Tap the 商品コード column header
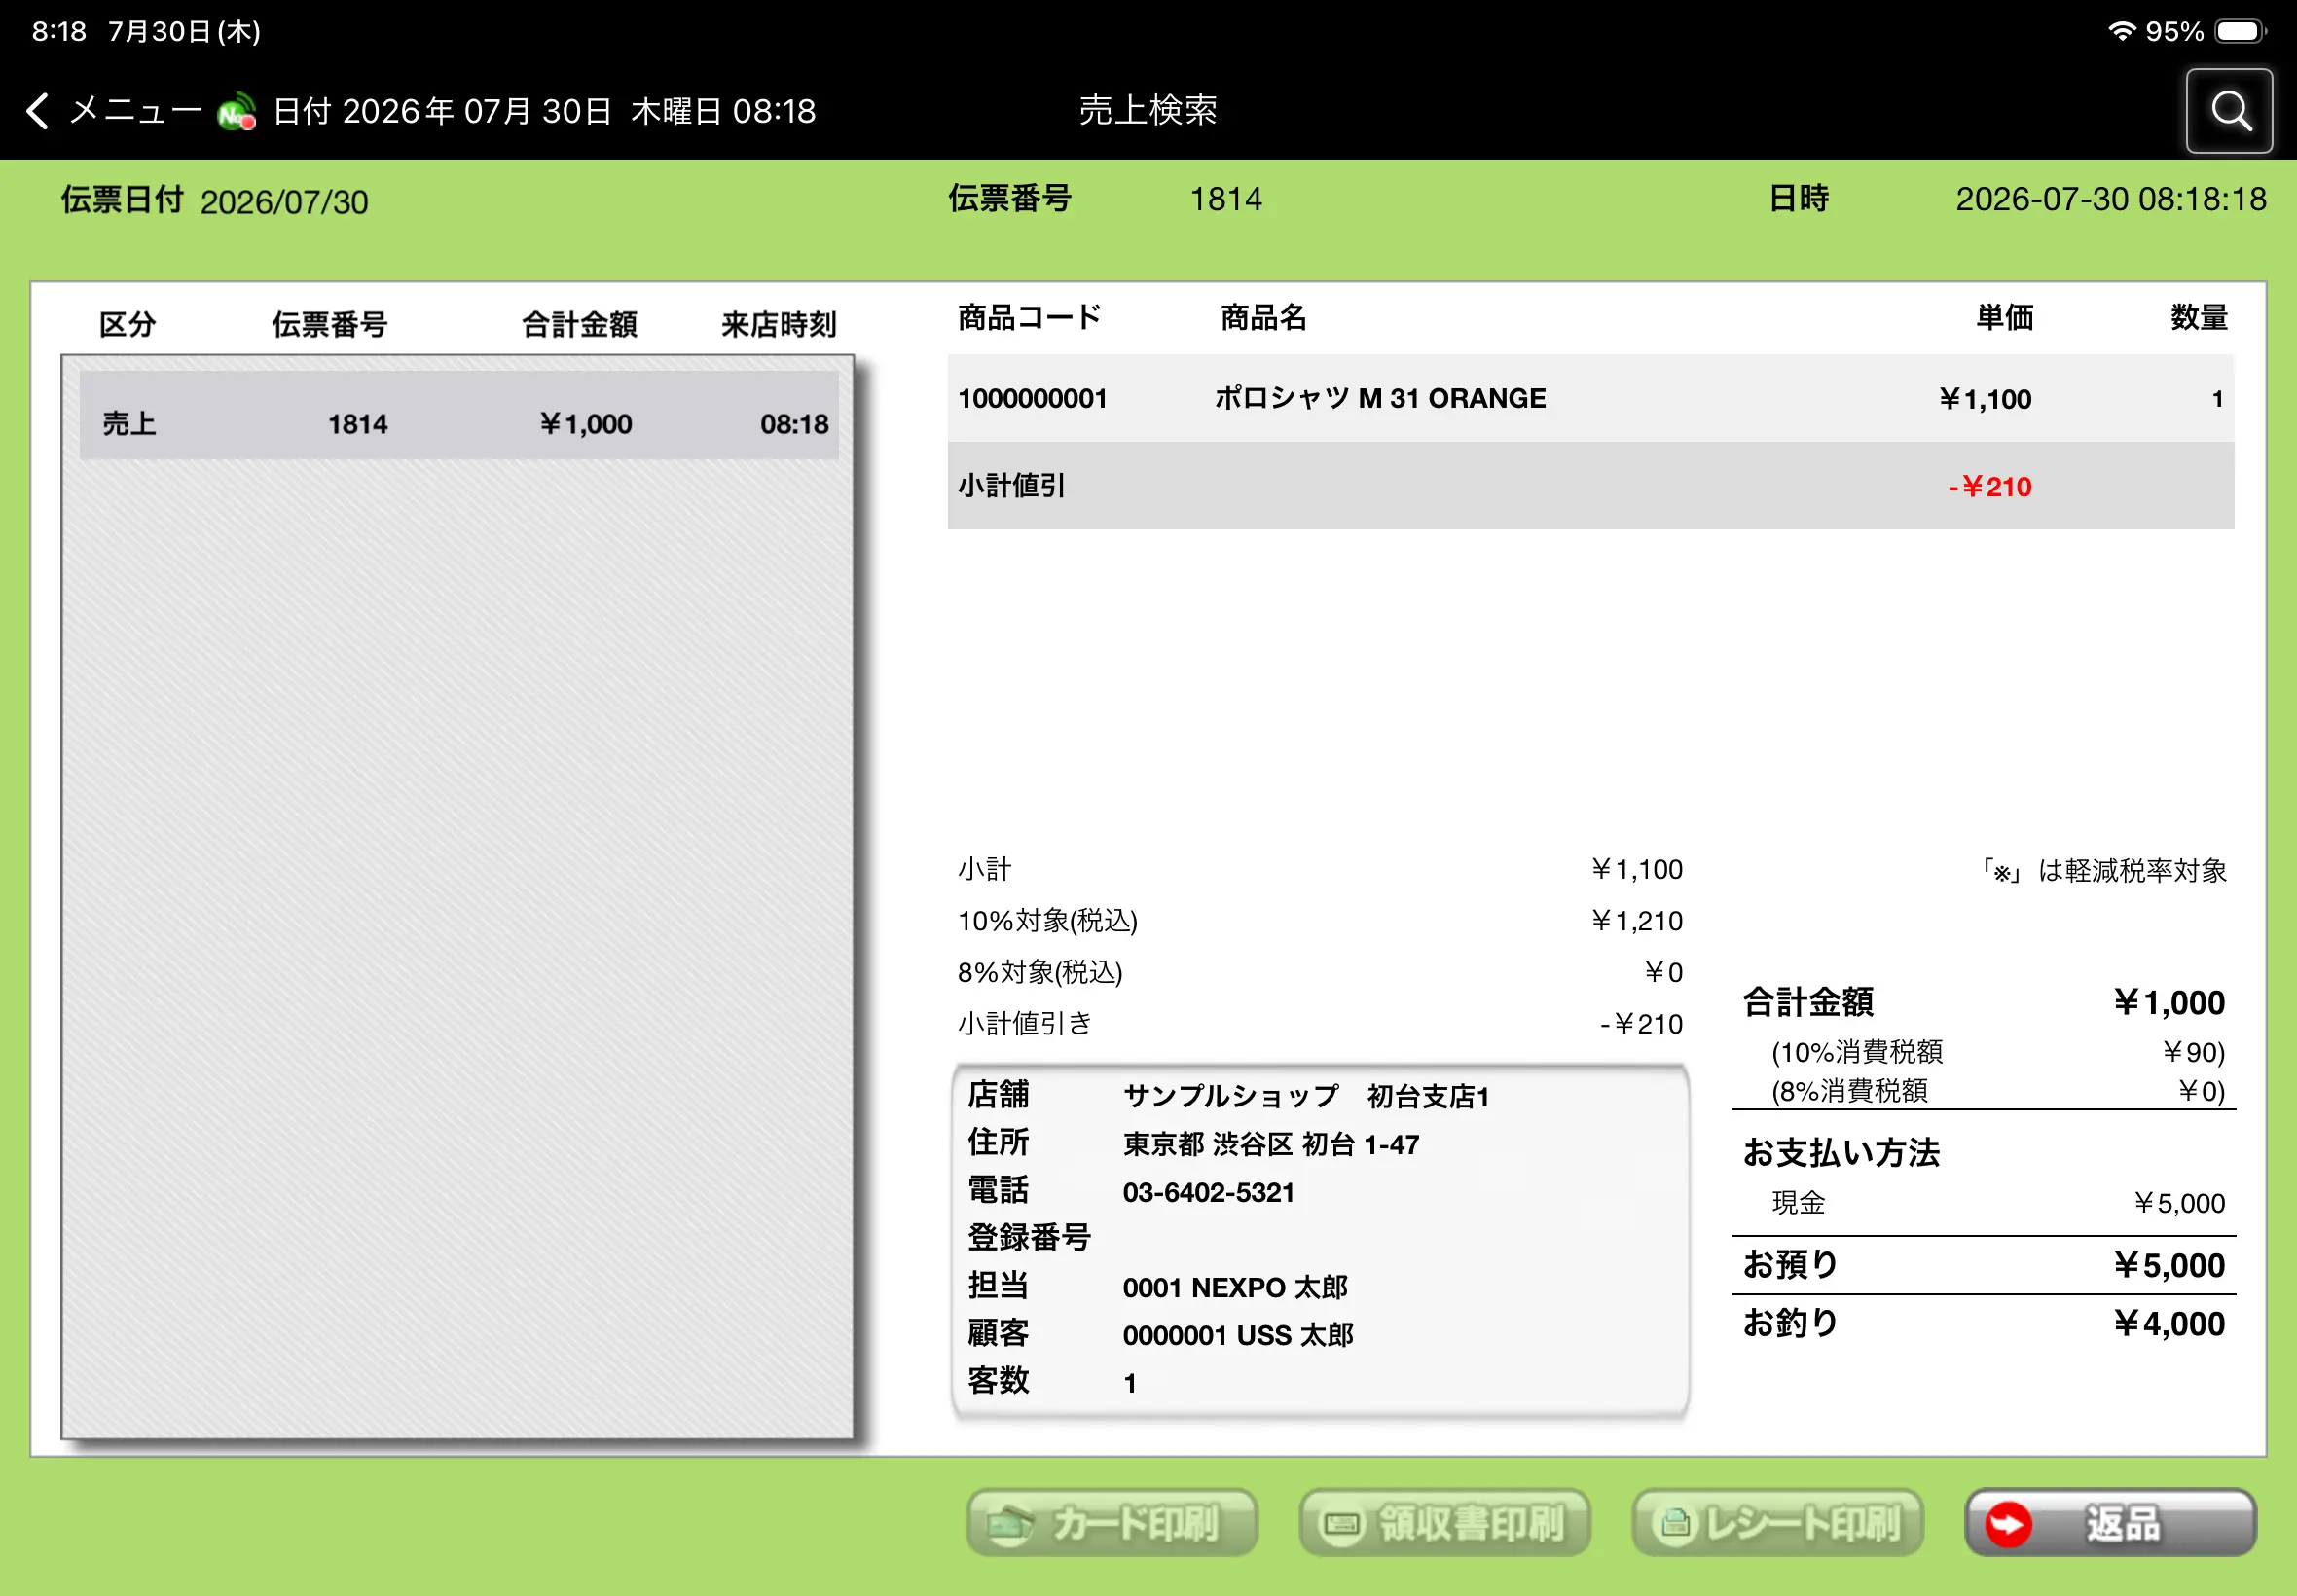The image size is (2297, 1596). point(1030,318)
